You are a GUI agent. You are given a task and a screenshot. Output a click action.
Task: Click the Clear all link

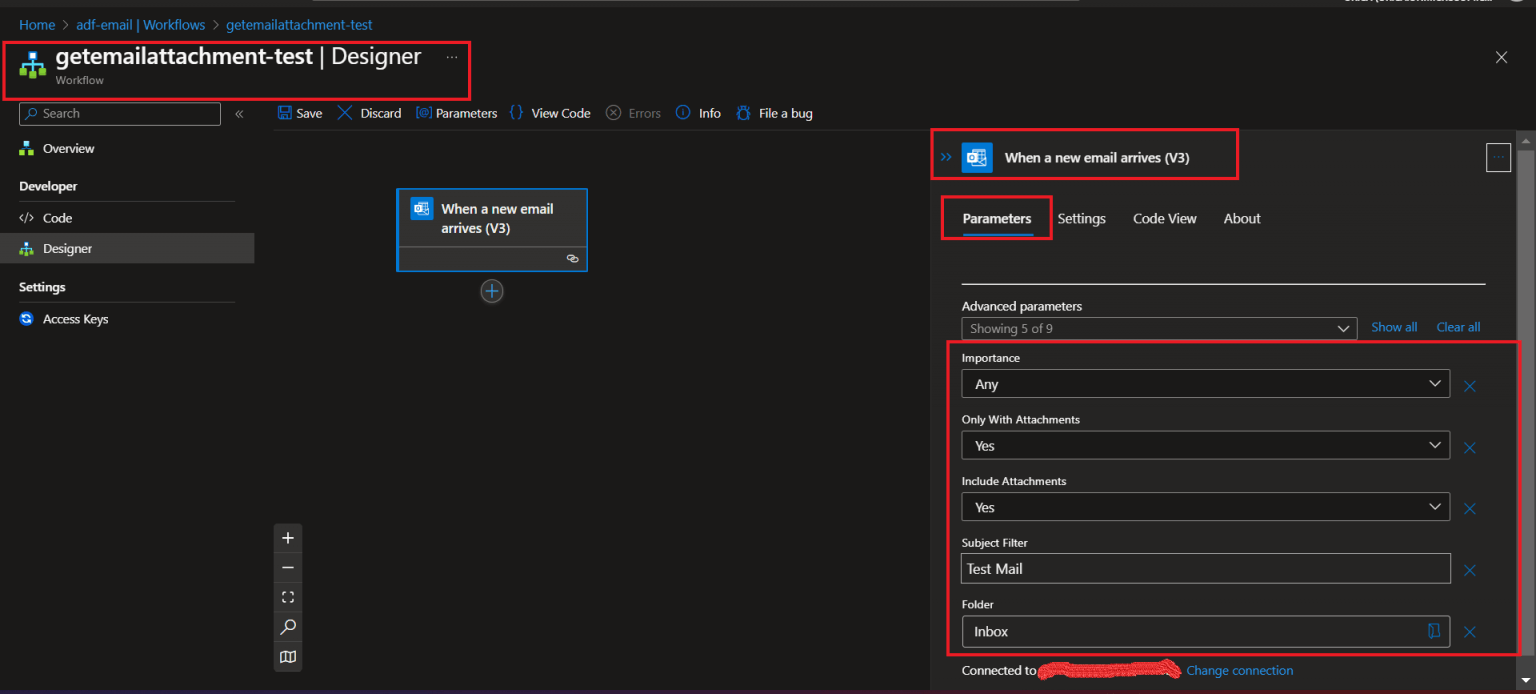pyautogui.click(x=1458, y=327)
